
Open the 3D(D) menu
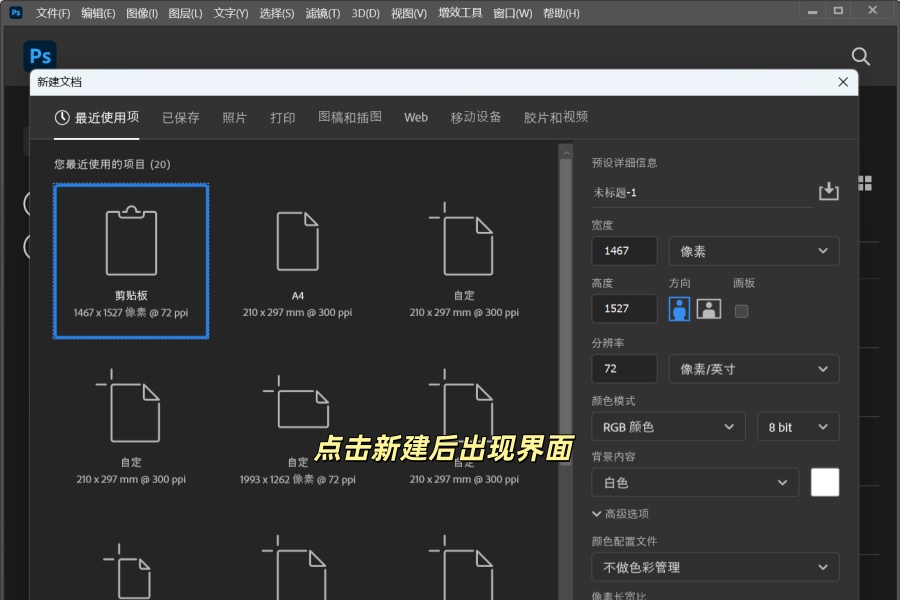point(366,13)
